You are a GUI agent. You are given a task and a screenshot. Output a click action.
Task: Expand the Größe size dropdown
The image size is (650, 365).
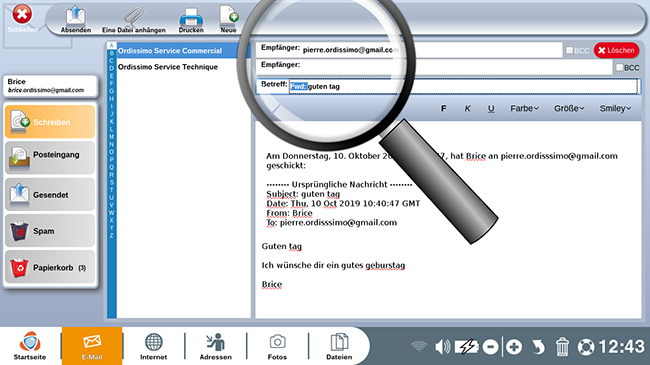[x=569, y=108]
